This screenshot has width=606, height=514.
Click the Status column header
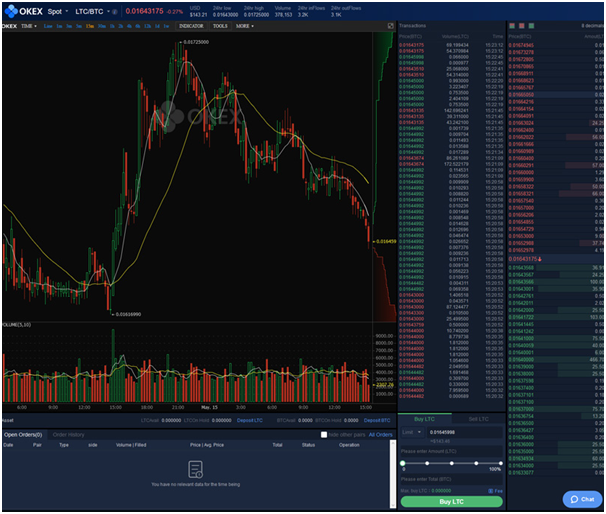pyautogui.click(x=308, y=445)
